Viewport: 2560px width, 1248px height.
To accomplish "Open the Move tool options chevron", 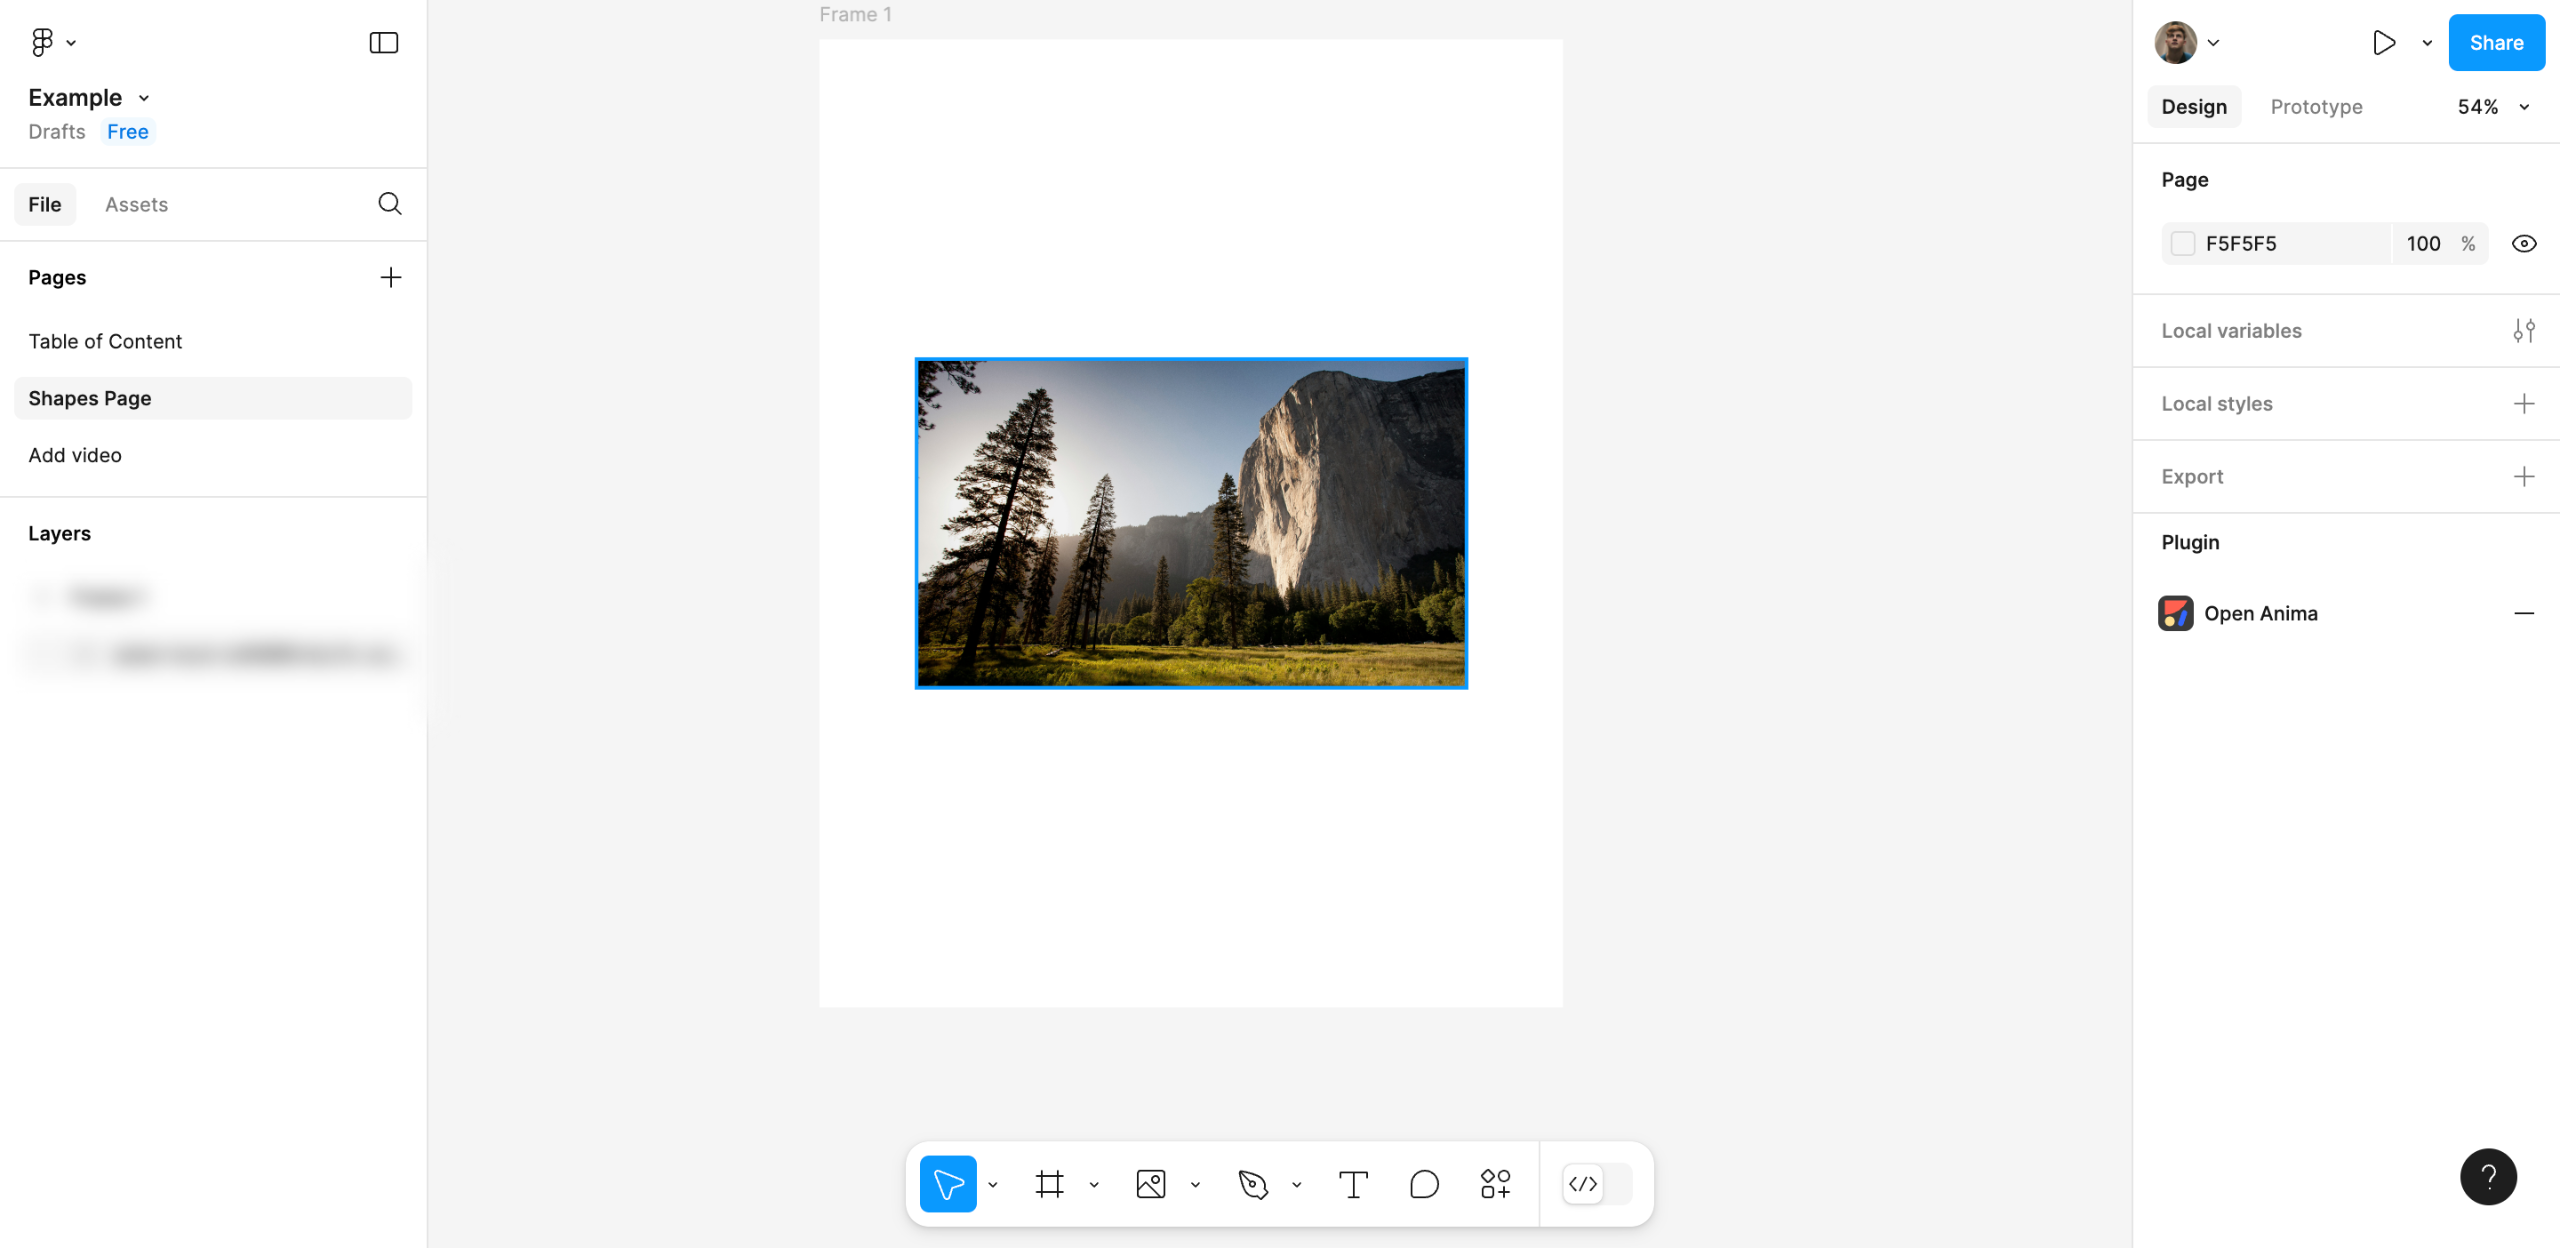I will pos(993,1185).
